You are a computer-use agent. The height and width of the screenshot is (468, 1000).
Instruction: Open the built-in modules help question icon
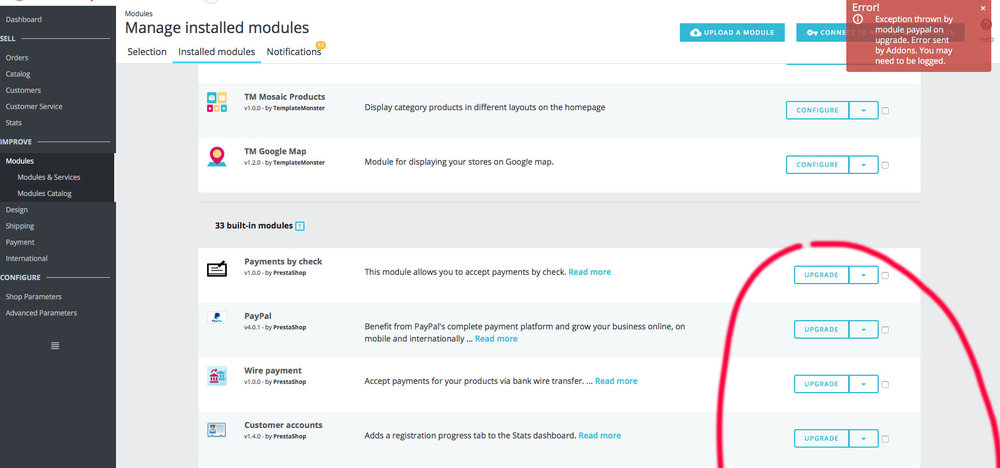(x=300, y=226)
